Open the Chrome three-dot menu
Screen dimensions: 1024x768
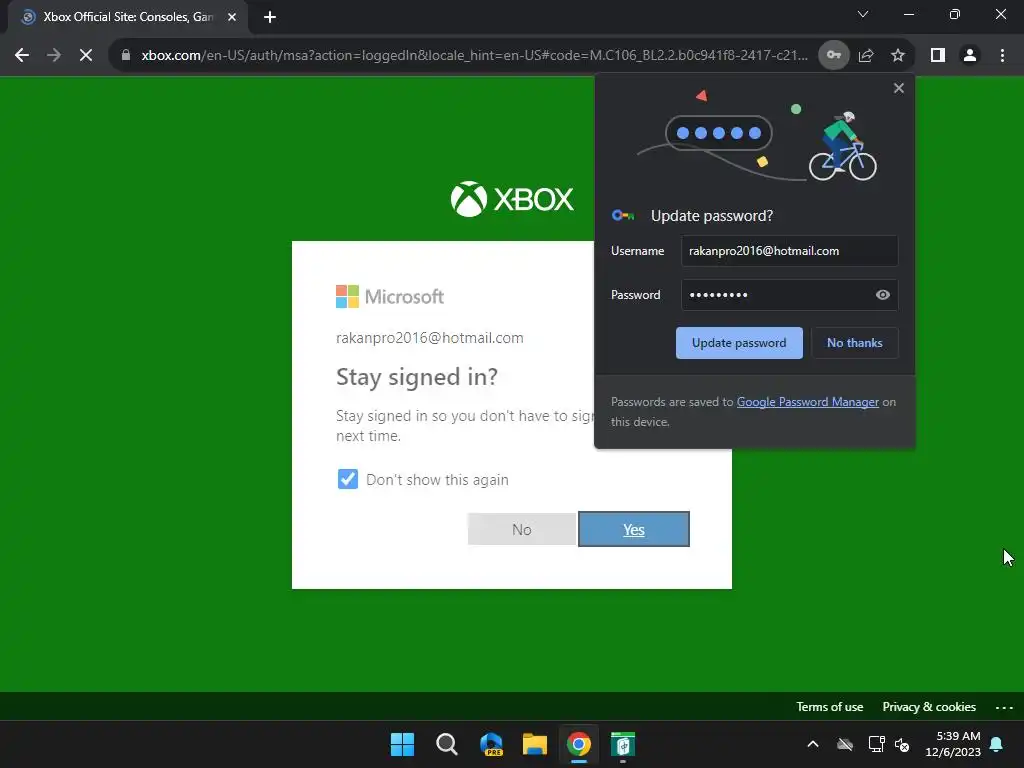pyautogui.click(x=1002, y=56)
